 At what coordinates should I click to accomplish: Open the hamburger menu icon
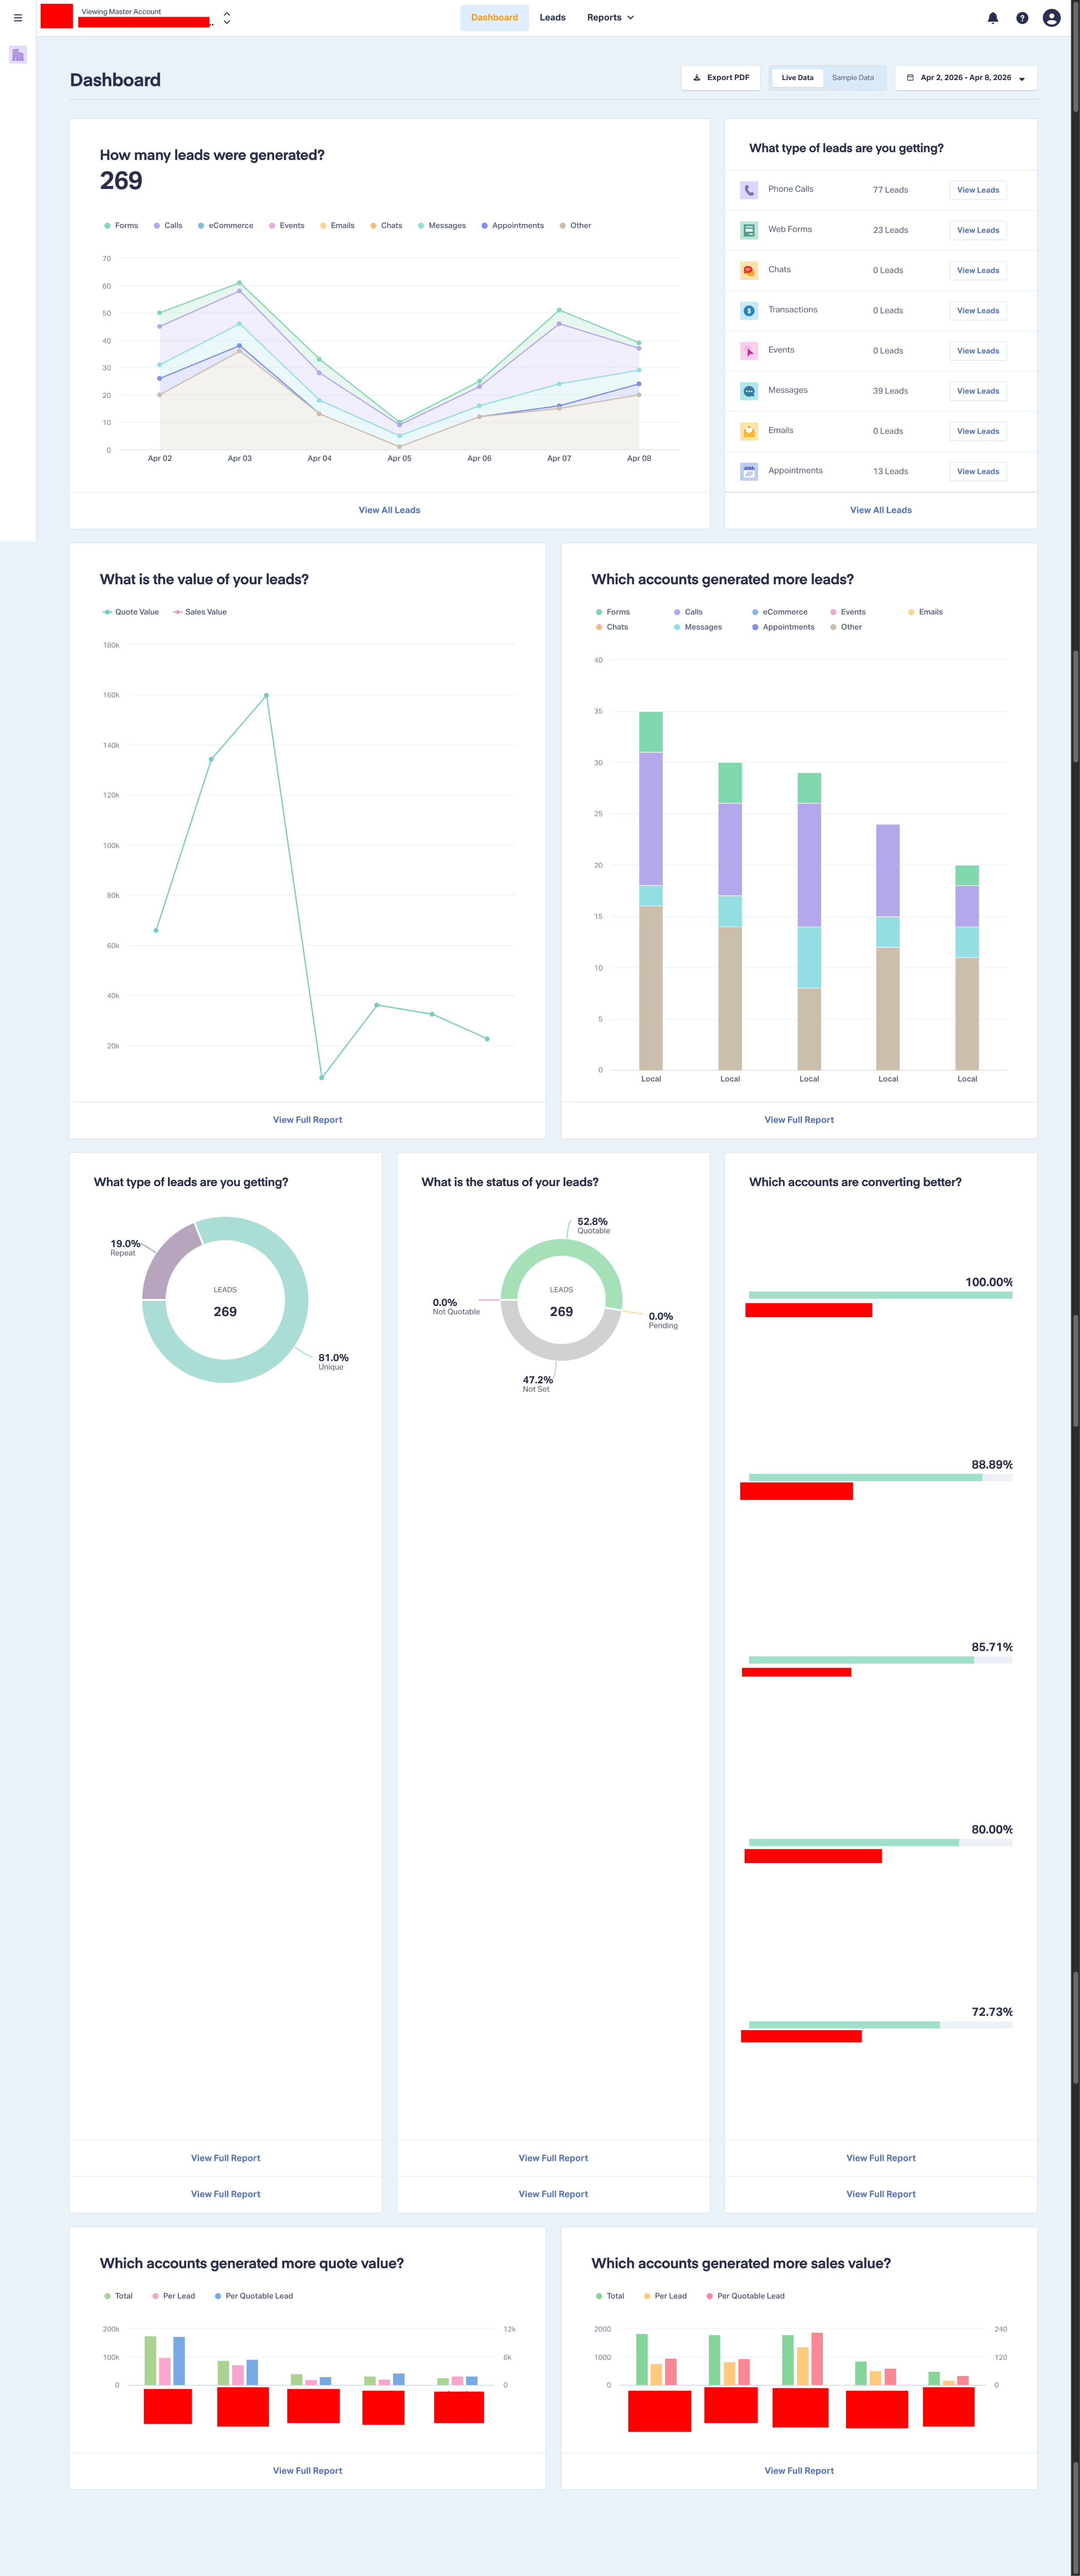(18, 18)
